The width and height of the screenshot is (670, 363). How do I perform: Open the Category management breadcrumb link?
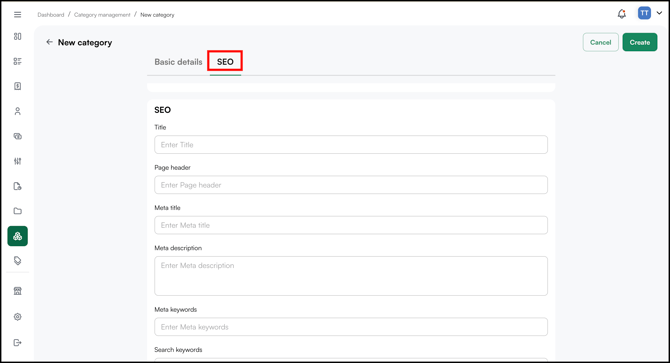click(x=102, y=15)
